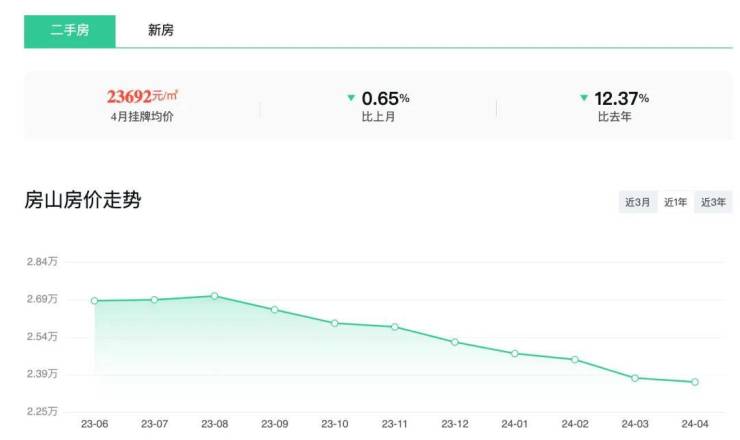Click the green down arrow beside 12.37%

click(x=584, y=98)
